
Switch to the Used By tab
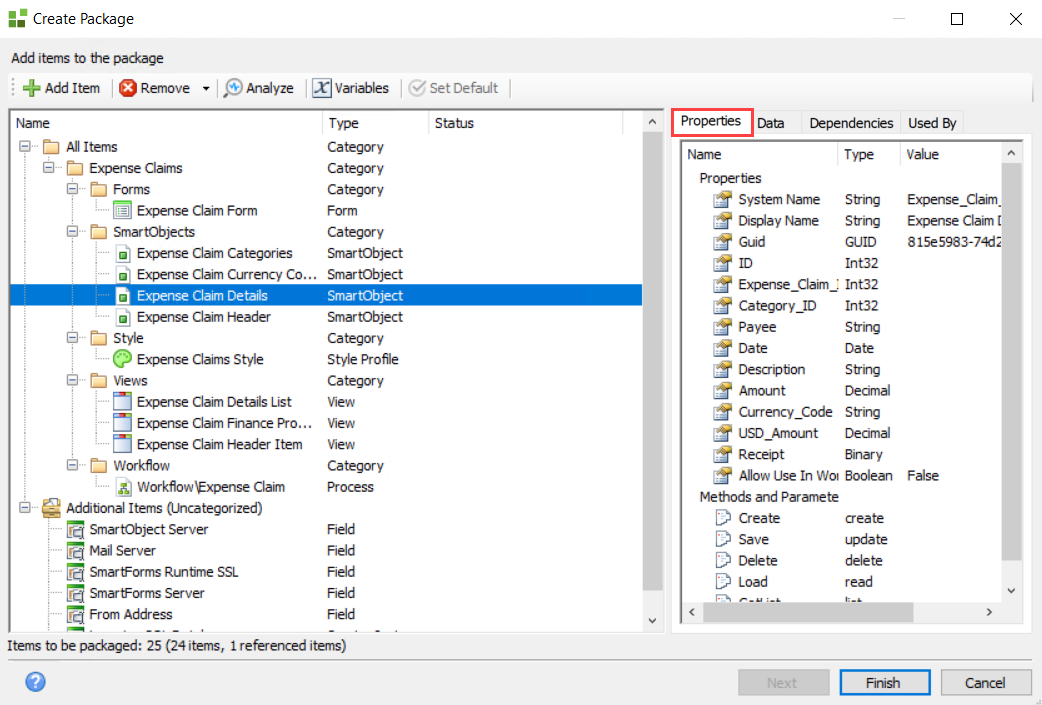(931, 123)
